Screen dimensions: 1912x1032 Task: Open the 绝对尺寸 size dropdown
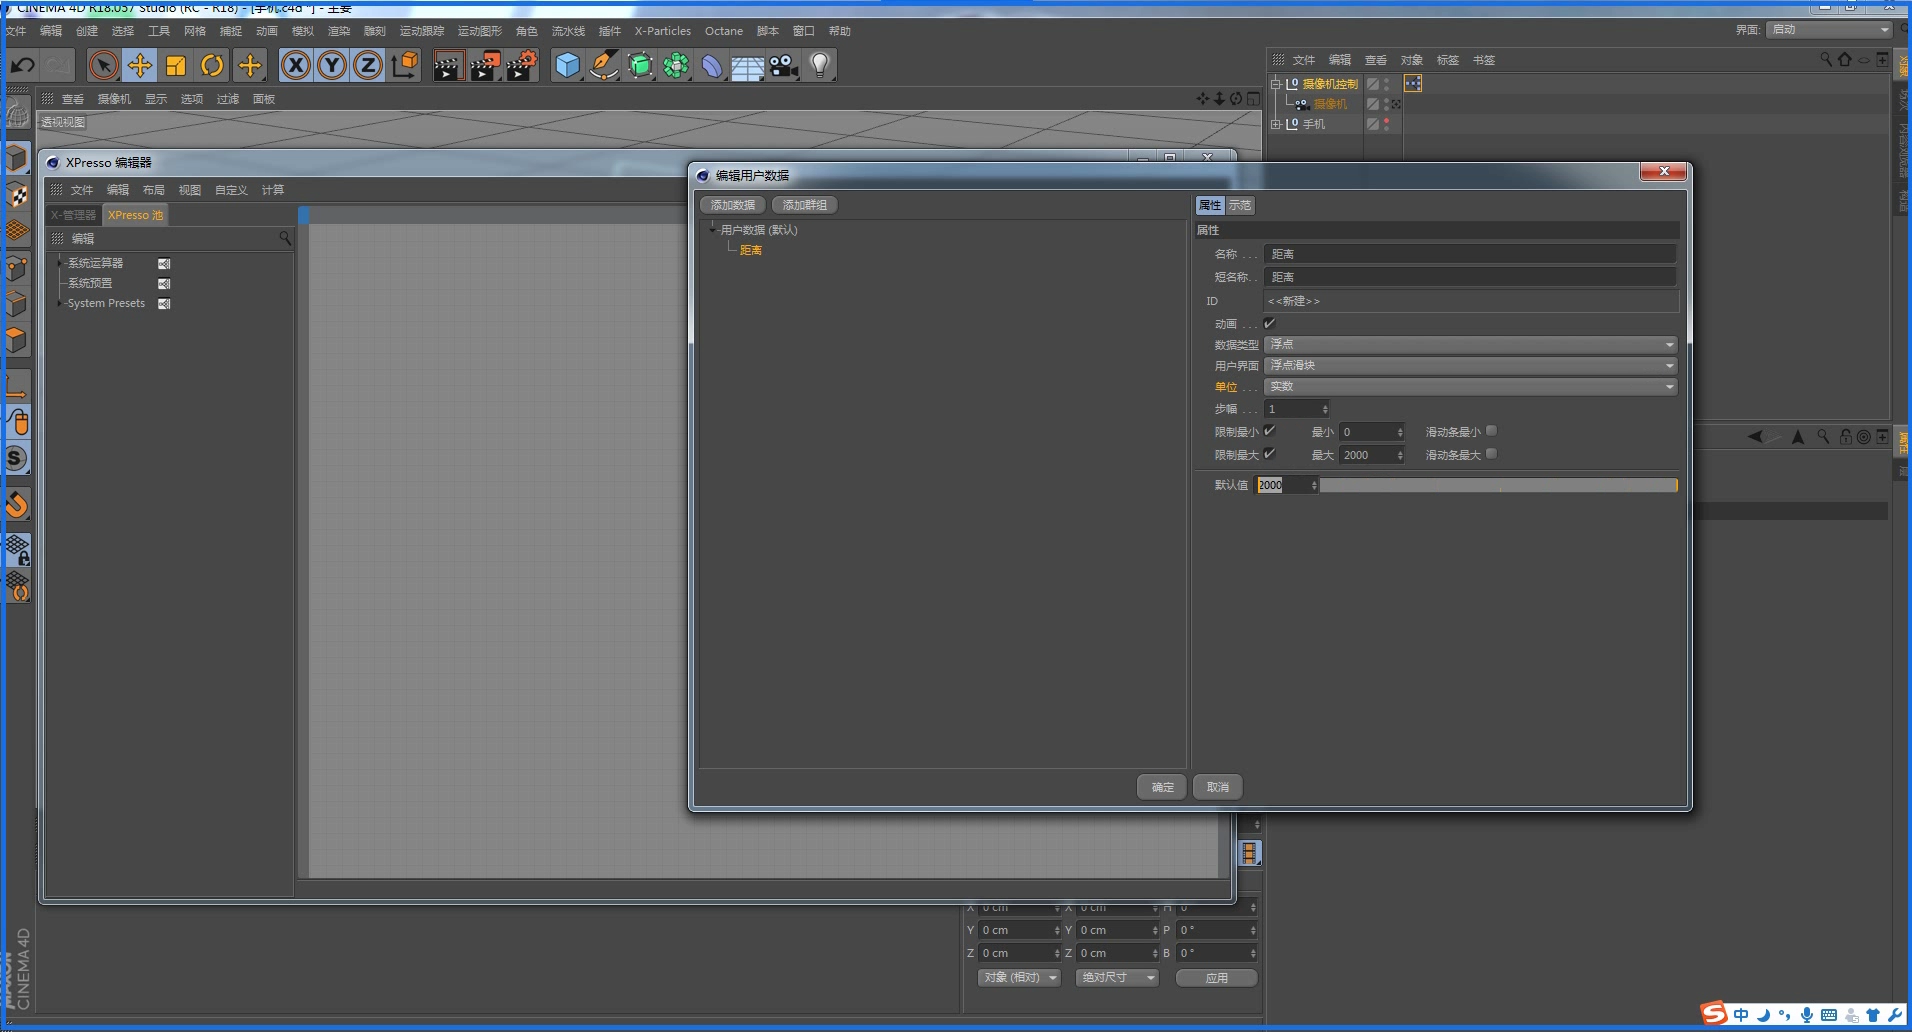(x=1117, y=978)
